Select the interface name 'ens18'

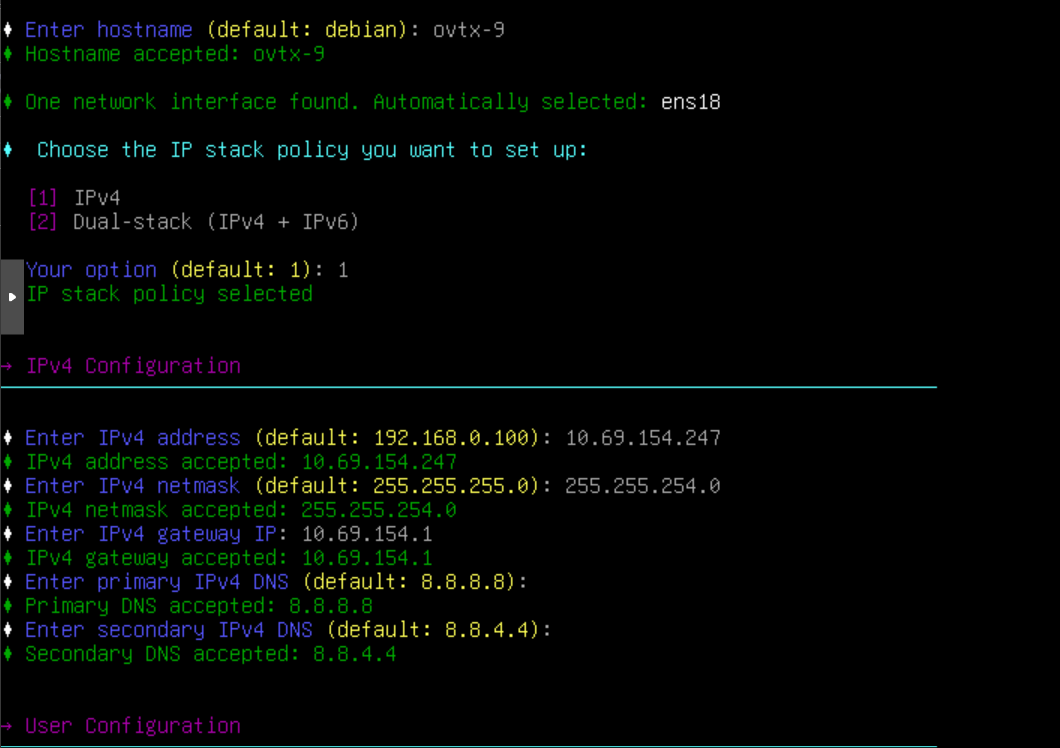pyautogui.click(x=691, y=102)
